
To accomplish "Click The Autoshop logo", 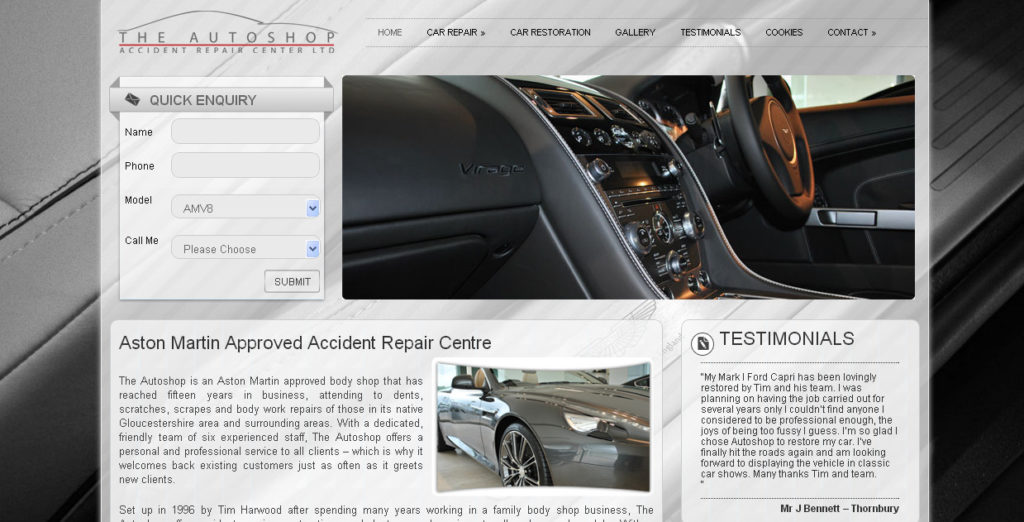I will (x=226, y=33).
